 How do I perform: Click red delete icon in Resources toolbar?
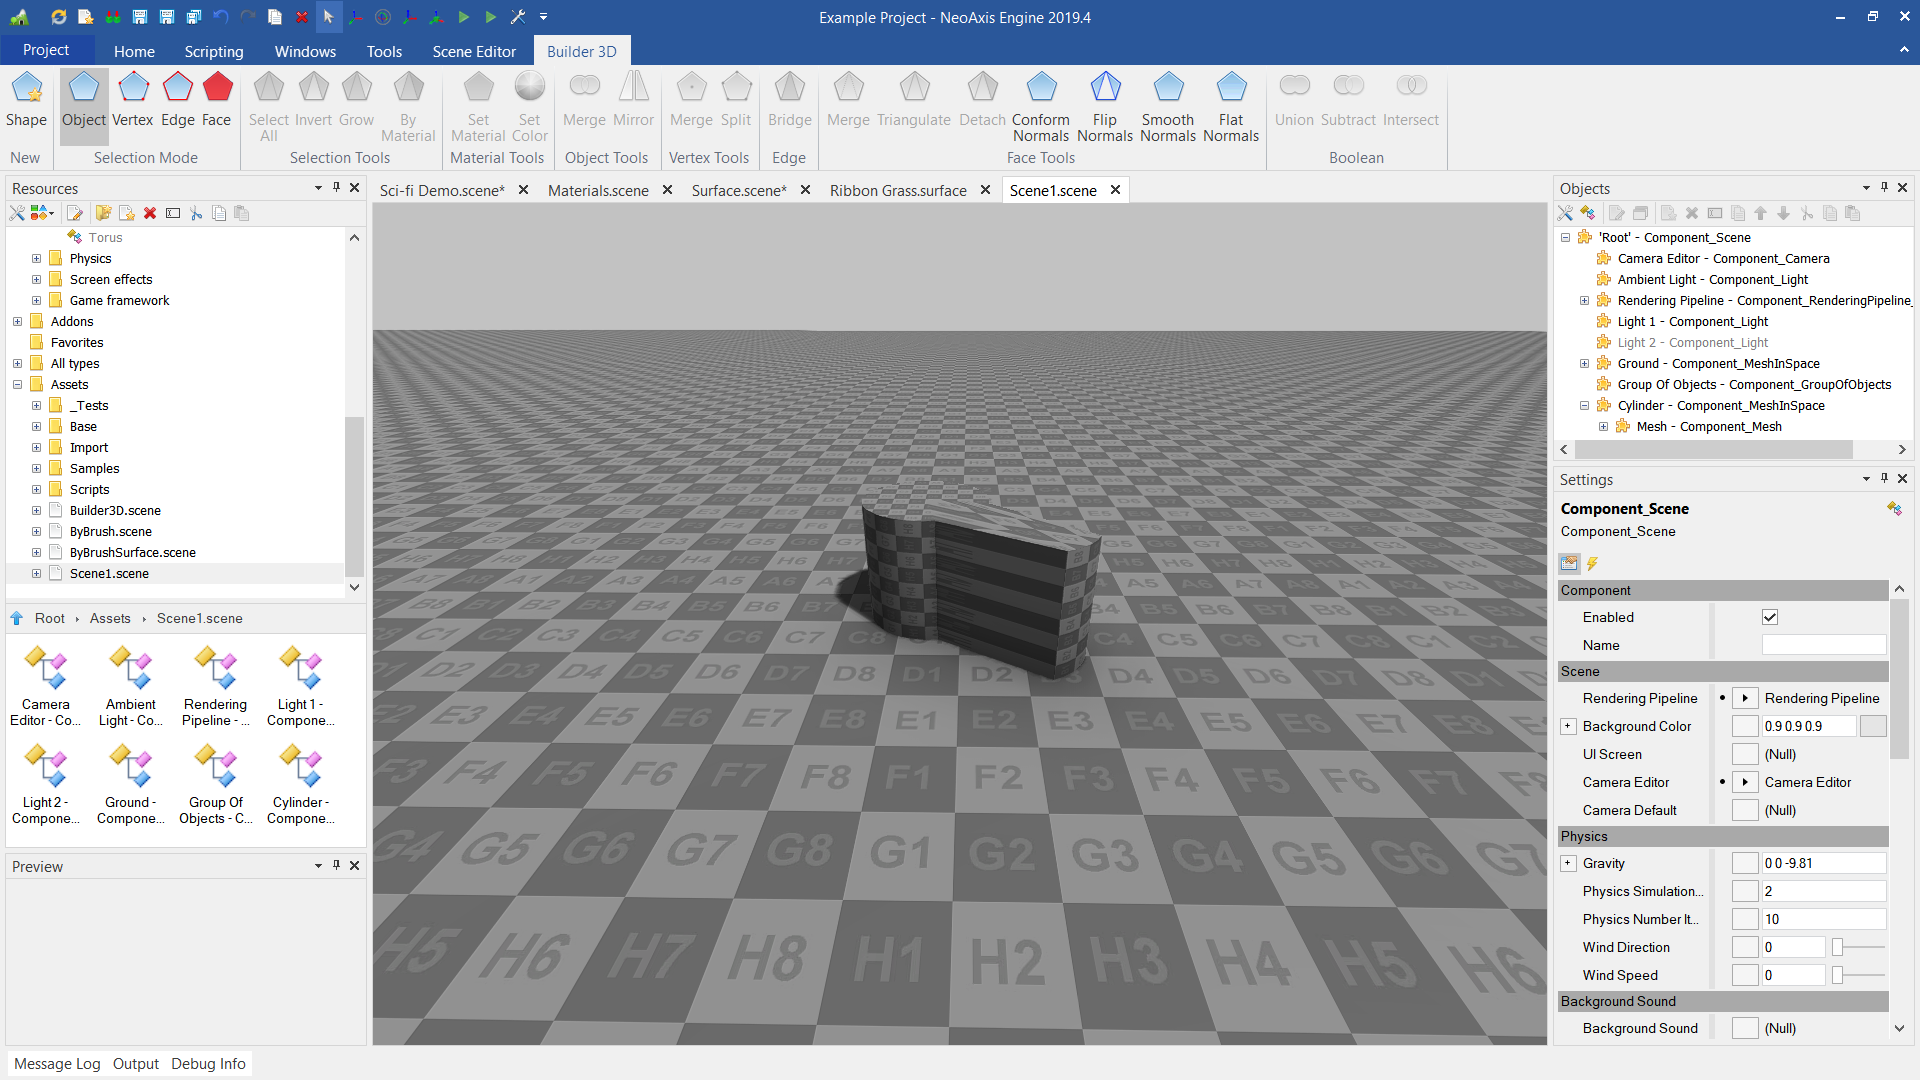point(150,213)
